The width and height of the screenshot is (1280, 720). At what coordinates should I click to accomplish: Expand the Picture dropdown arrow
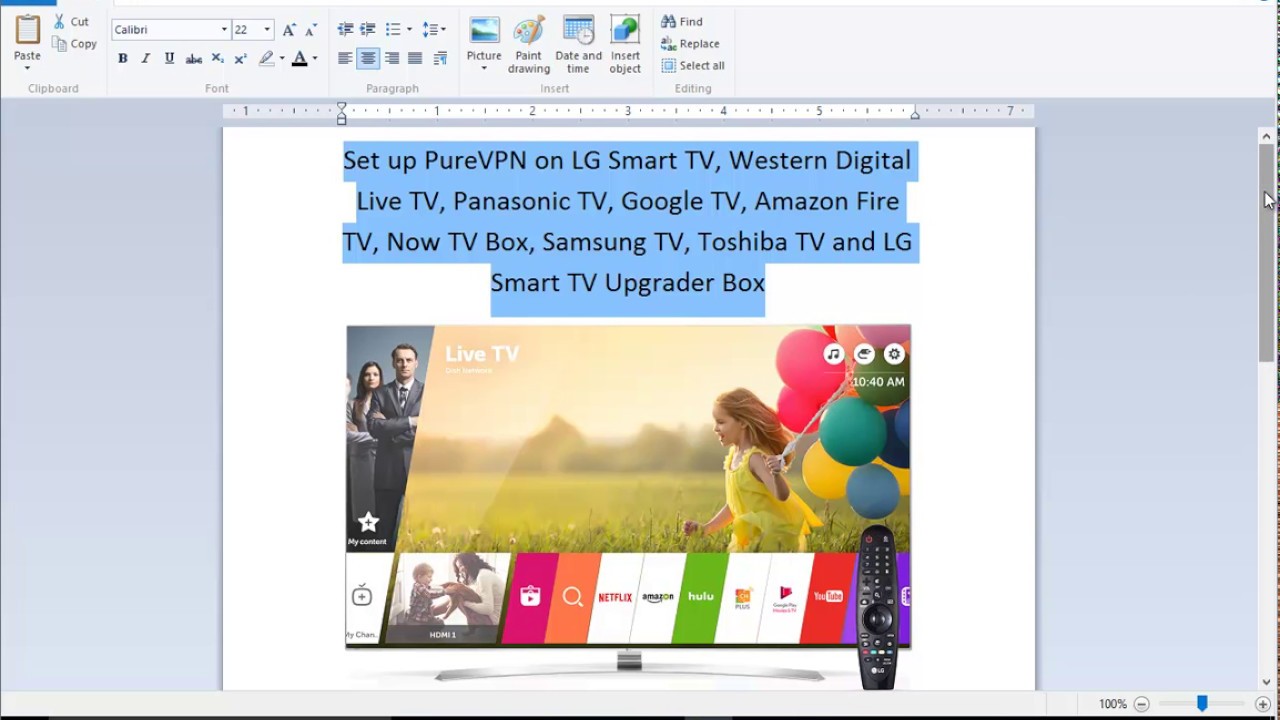(x=484, y=69)
